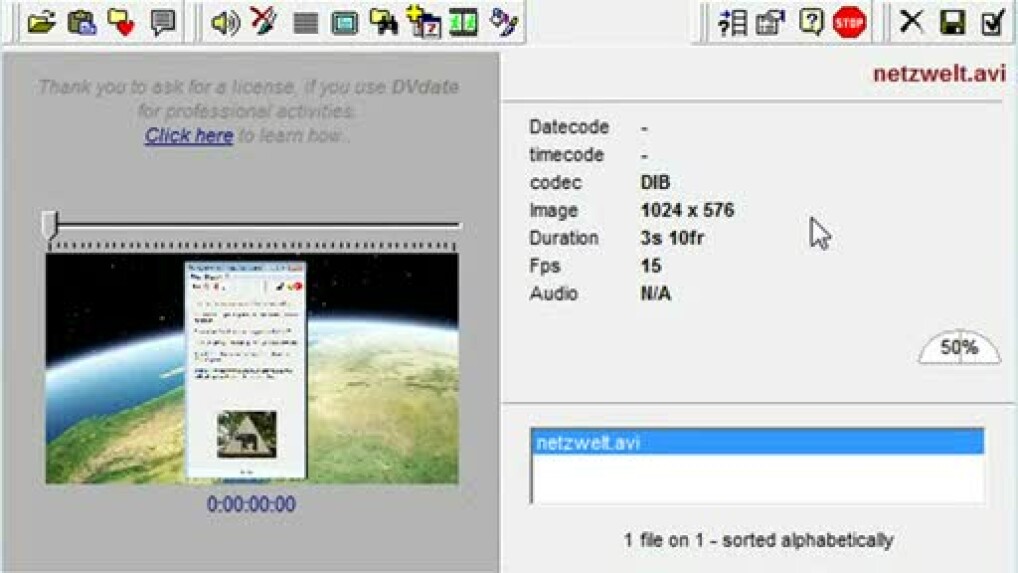The image size is (1018, 573).
Task: Click the green film frames icon
Action: (x=463, y=22)
